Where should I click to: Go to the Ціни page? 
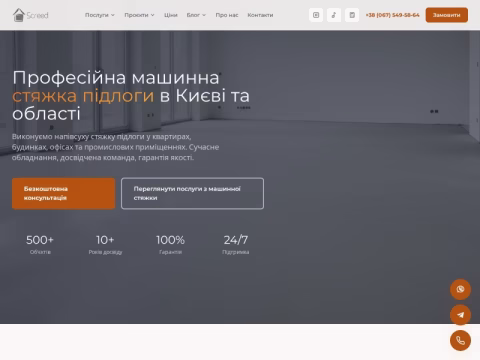(x=171, y=15)
